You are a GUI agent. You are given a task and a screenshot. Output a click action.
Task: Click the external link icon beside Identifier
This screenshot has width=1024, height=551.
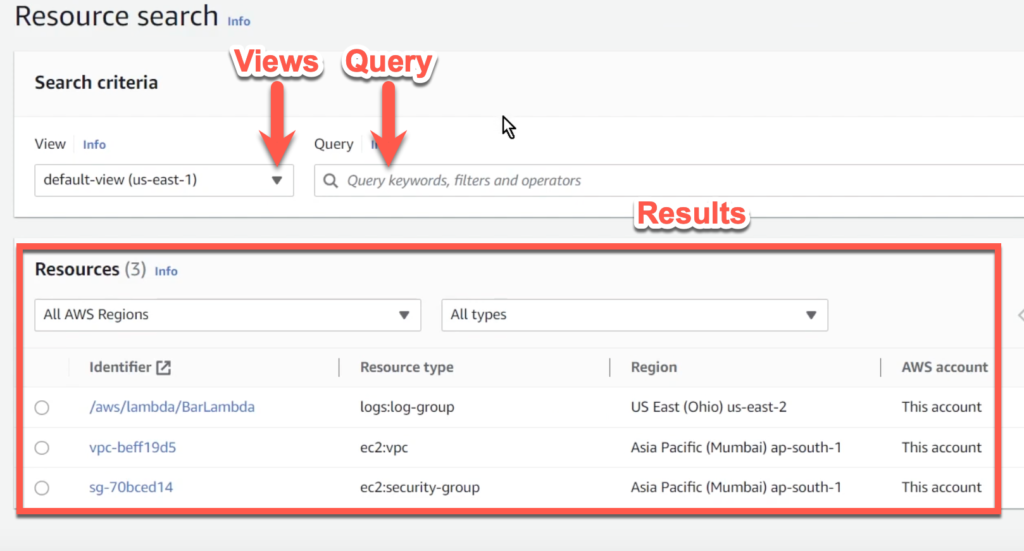coord(164,367)
